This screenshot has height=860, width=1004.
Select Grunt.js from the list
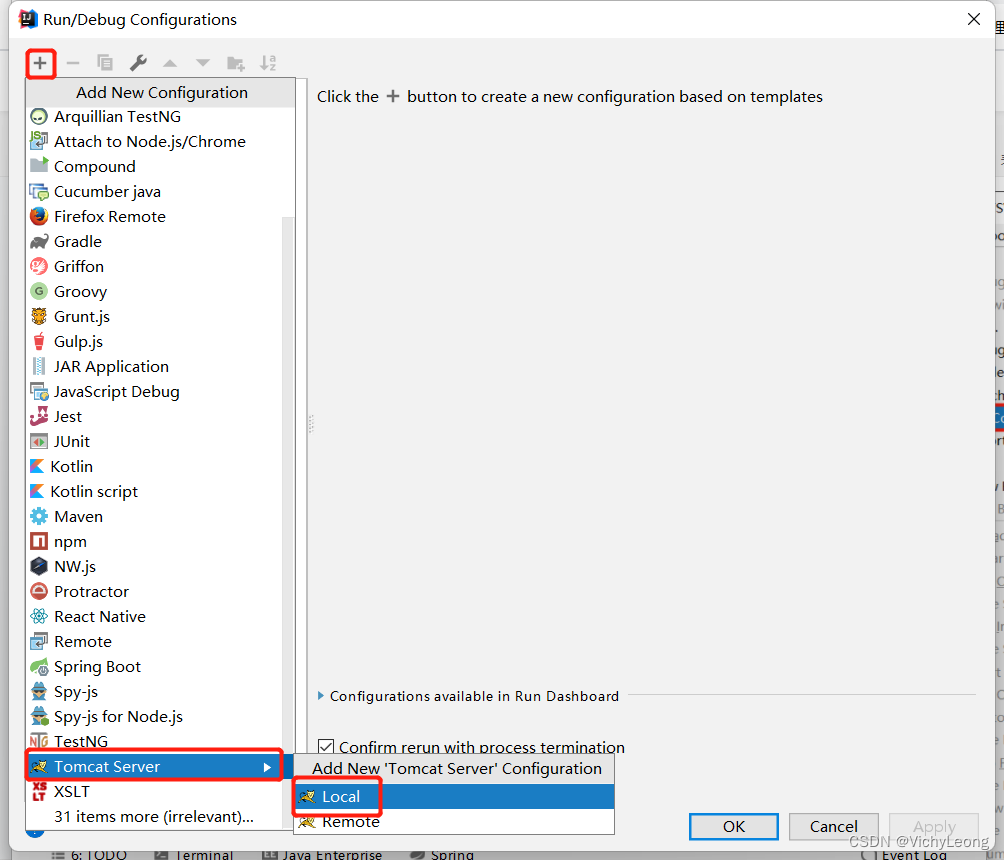click(154, 316)
